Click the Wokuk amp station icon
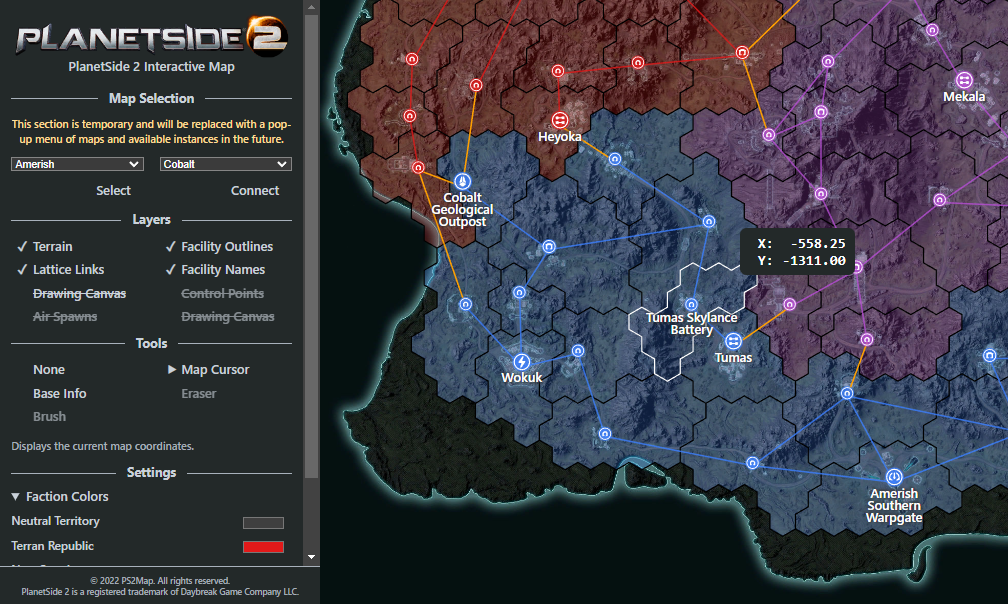Screen dimensions: 1008x604 (x=521, y=362)
